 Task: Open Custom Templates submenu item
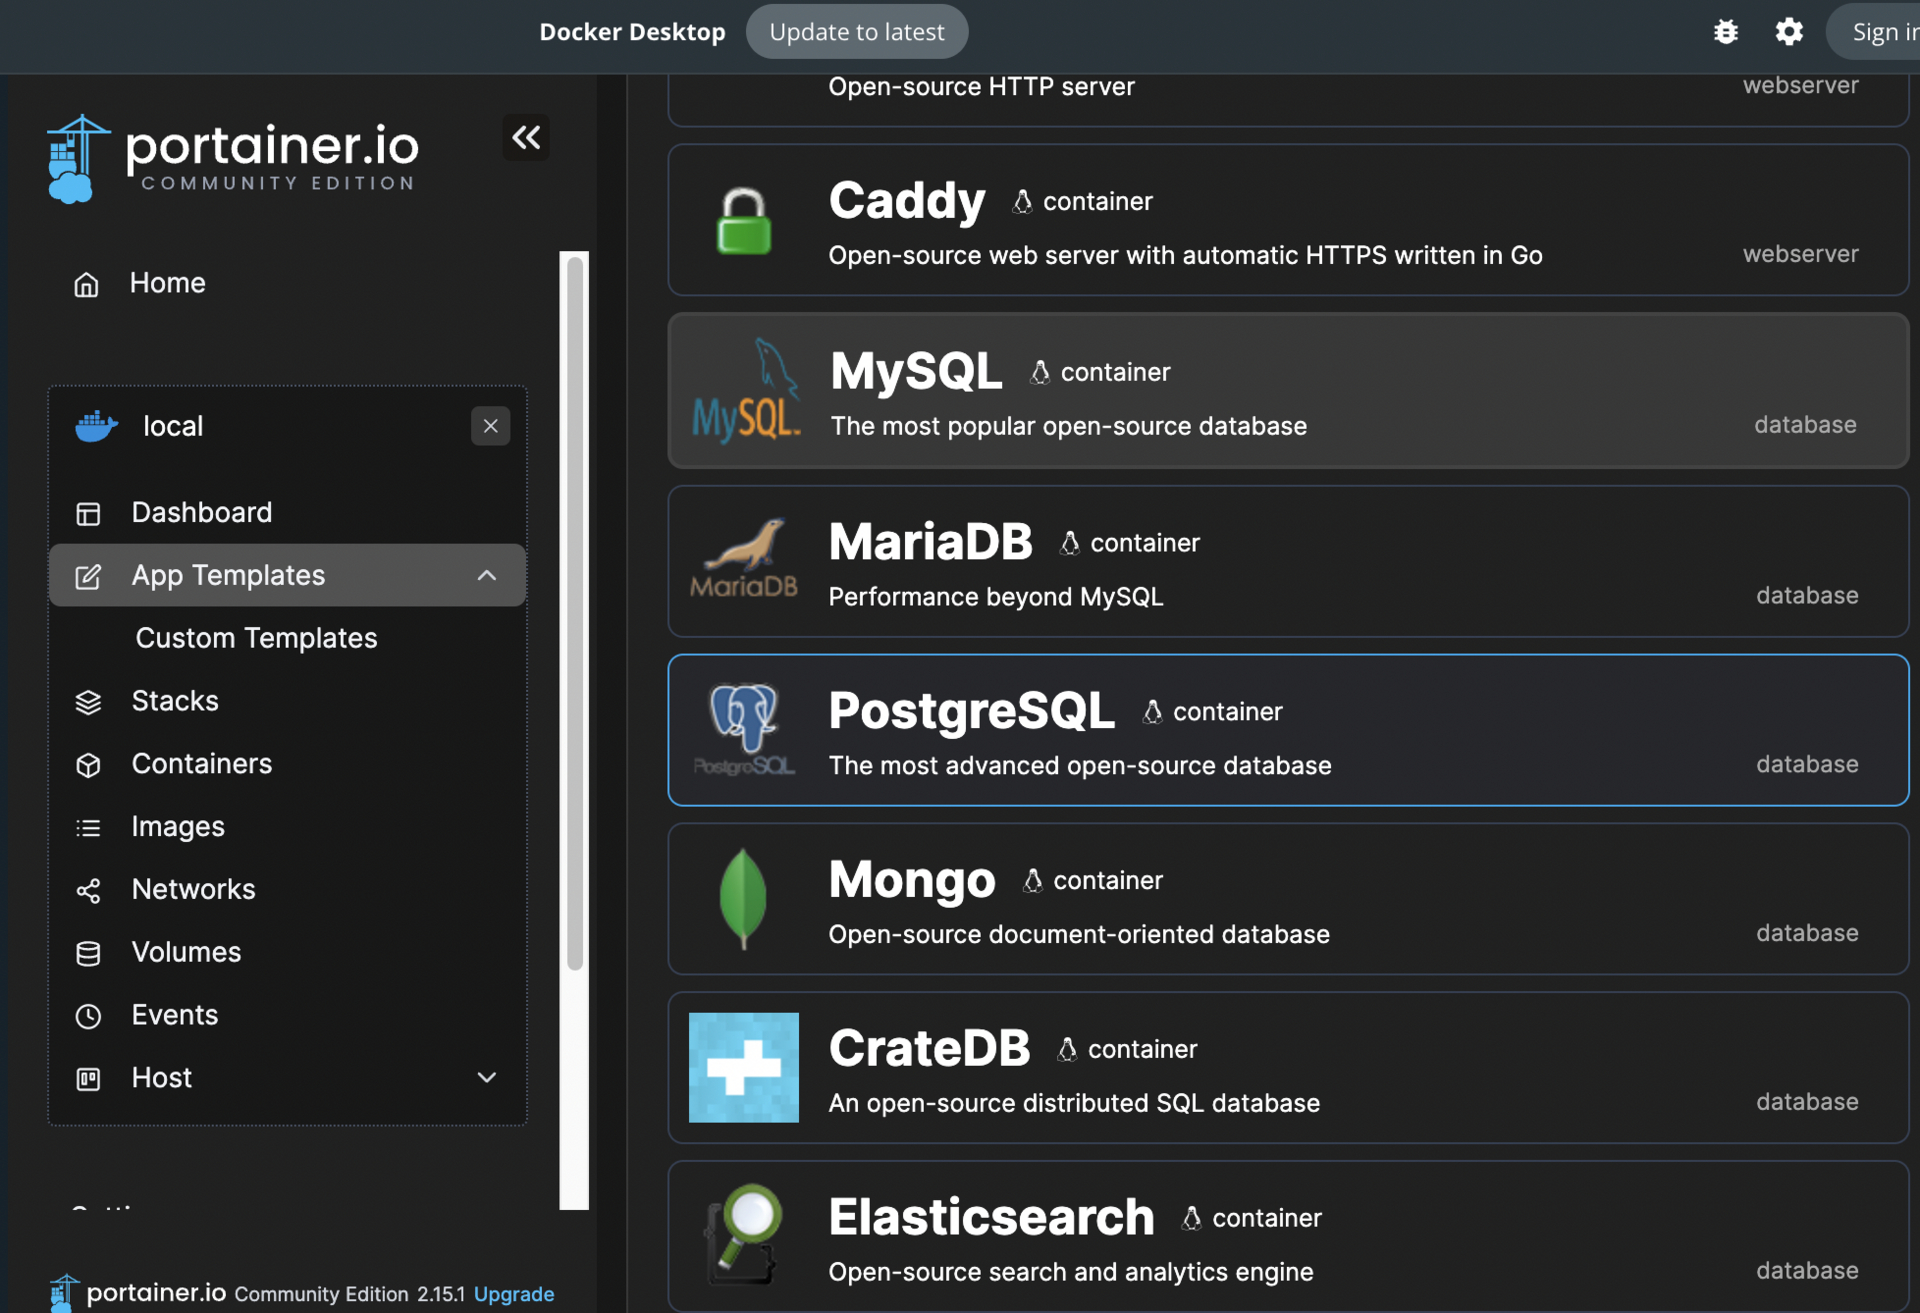(256, 638)
